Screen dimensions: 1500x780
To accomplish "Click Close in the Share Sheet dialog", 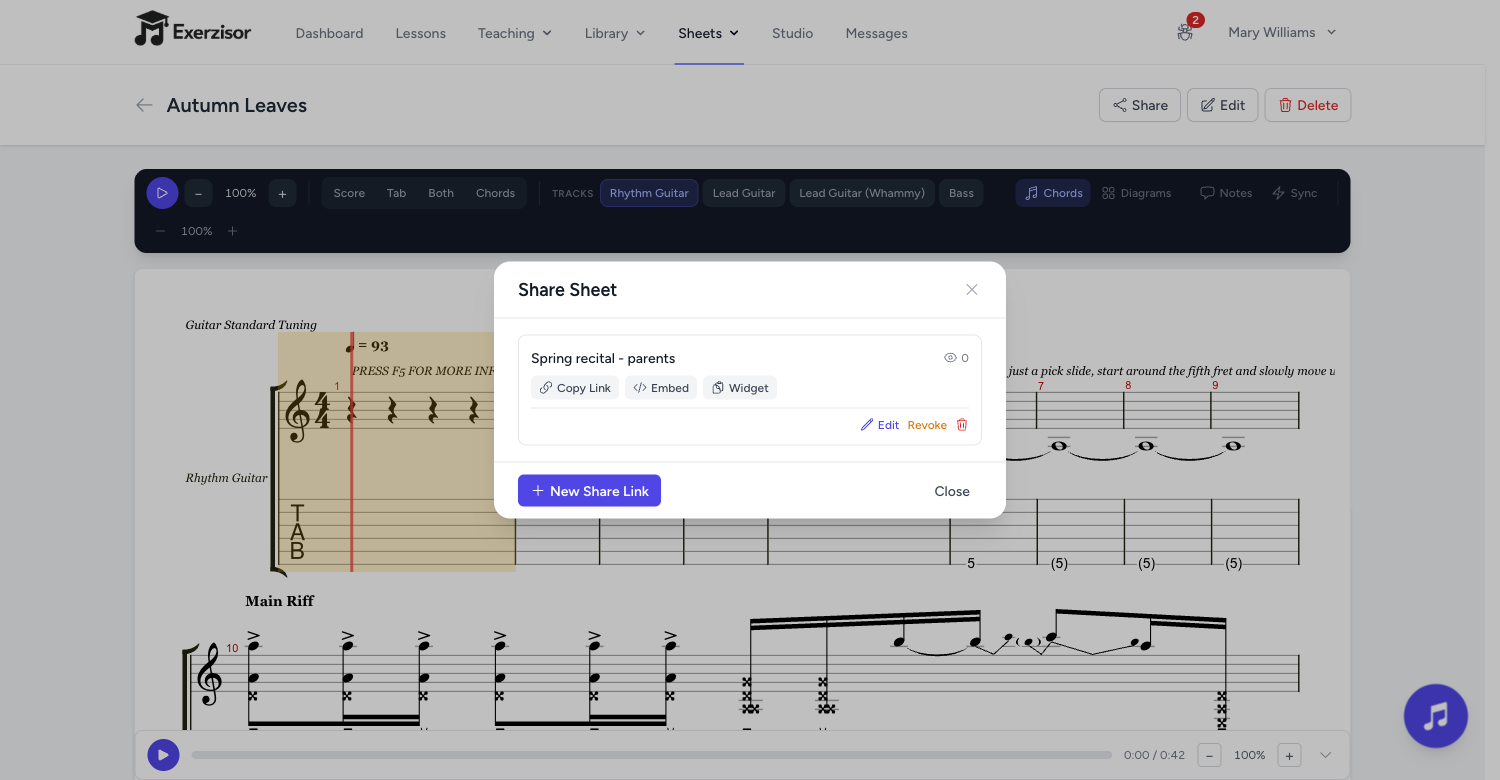I will [x=952, y=491].
